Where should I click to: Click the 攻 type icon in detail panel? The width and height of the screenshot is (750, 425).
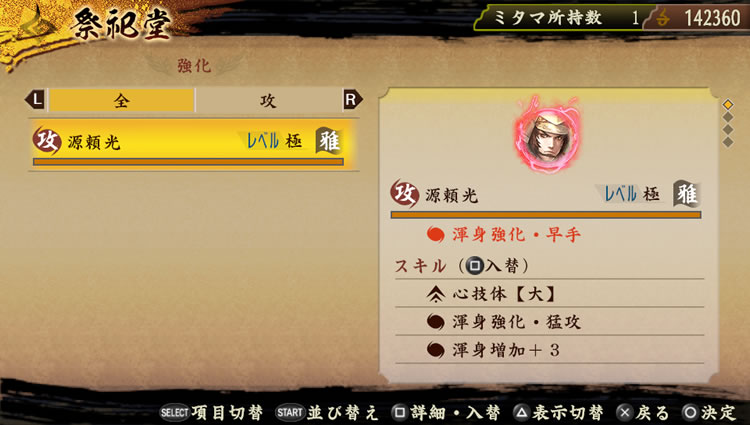click(405, 194)
